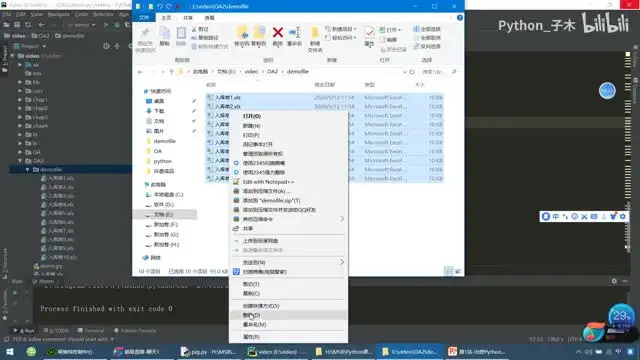Click Select all in the ribbon

click(427, 29)
